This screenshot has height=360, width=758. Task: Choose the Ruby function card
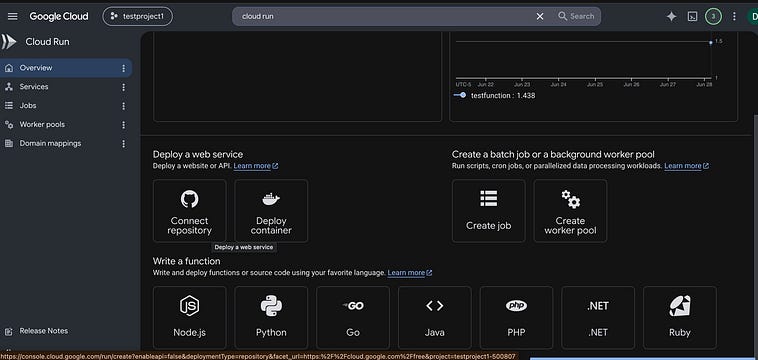(x=680, y=317)
